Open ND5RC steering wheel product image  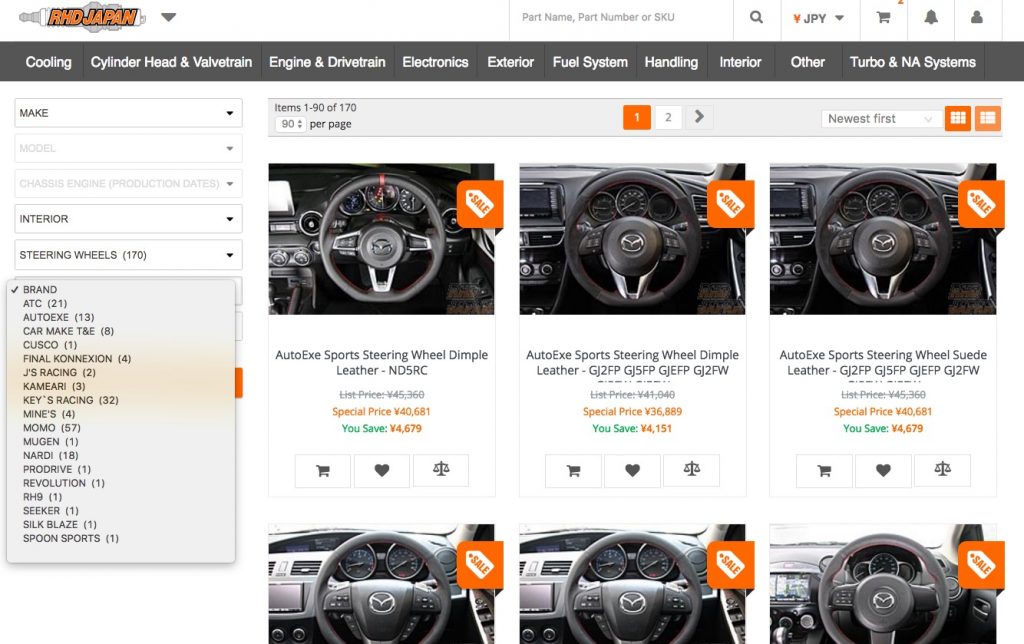[381, 239]
